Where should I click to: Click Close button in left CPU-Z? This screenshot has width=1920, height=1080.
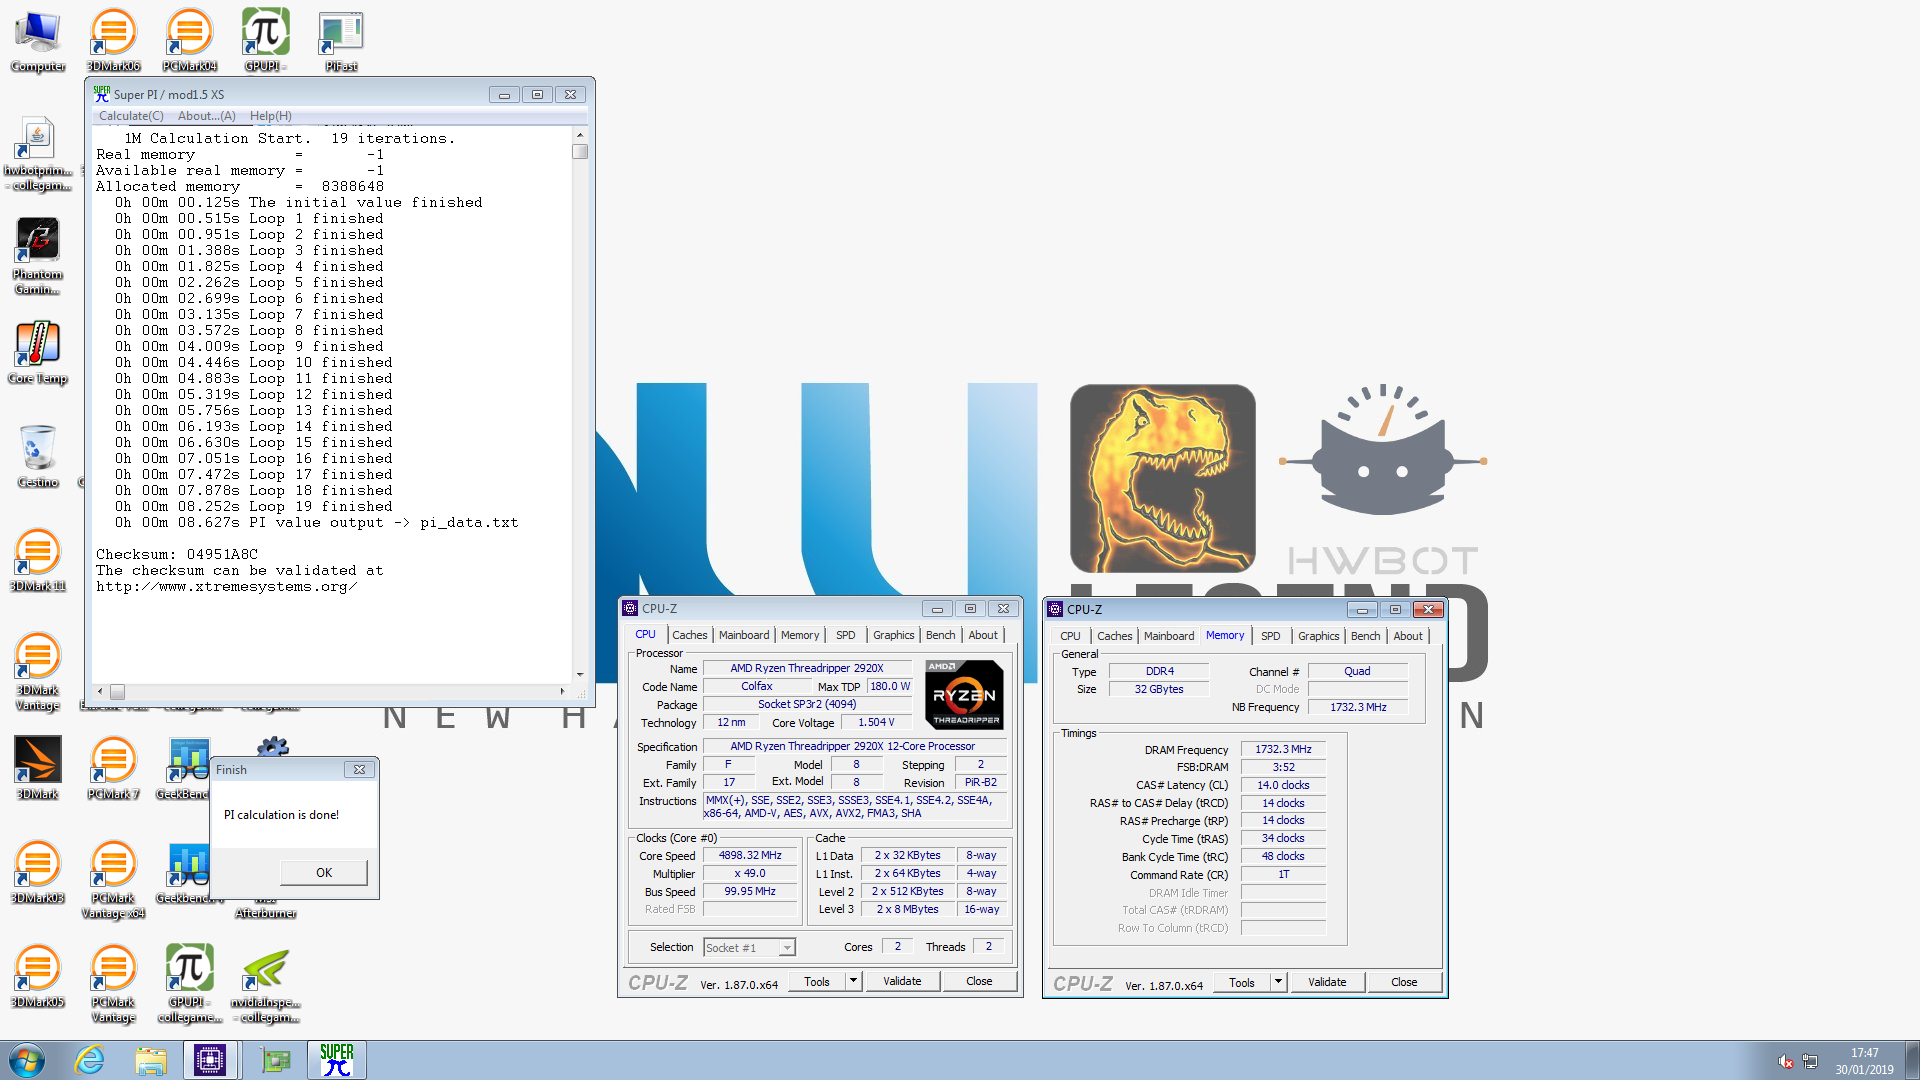tap(979, 982)
